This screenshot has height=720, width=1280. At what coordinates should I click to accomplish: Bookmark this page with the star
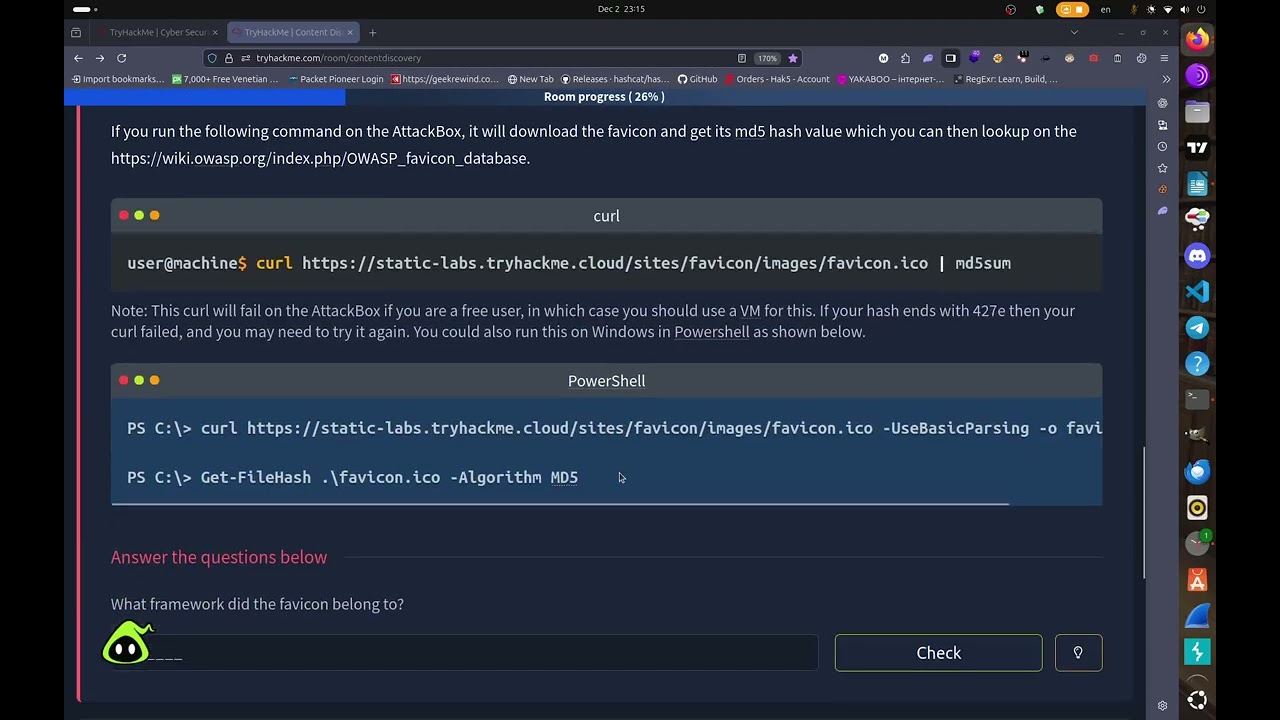pyautogui.click(x=792, y=58)
